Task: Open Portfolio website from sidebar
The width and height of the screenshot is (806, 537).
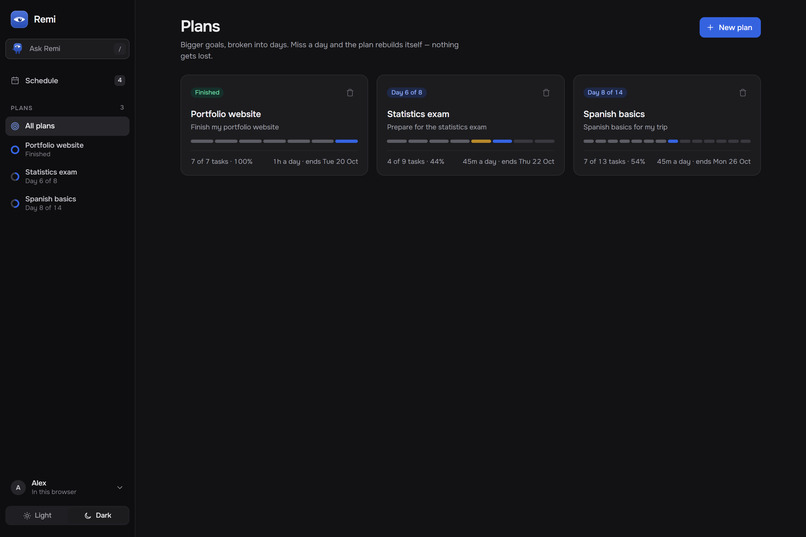Action: coord(67,150)
